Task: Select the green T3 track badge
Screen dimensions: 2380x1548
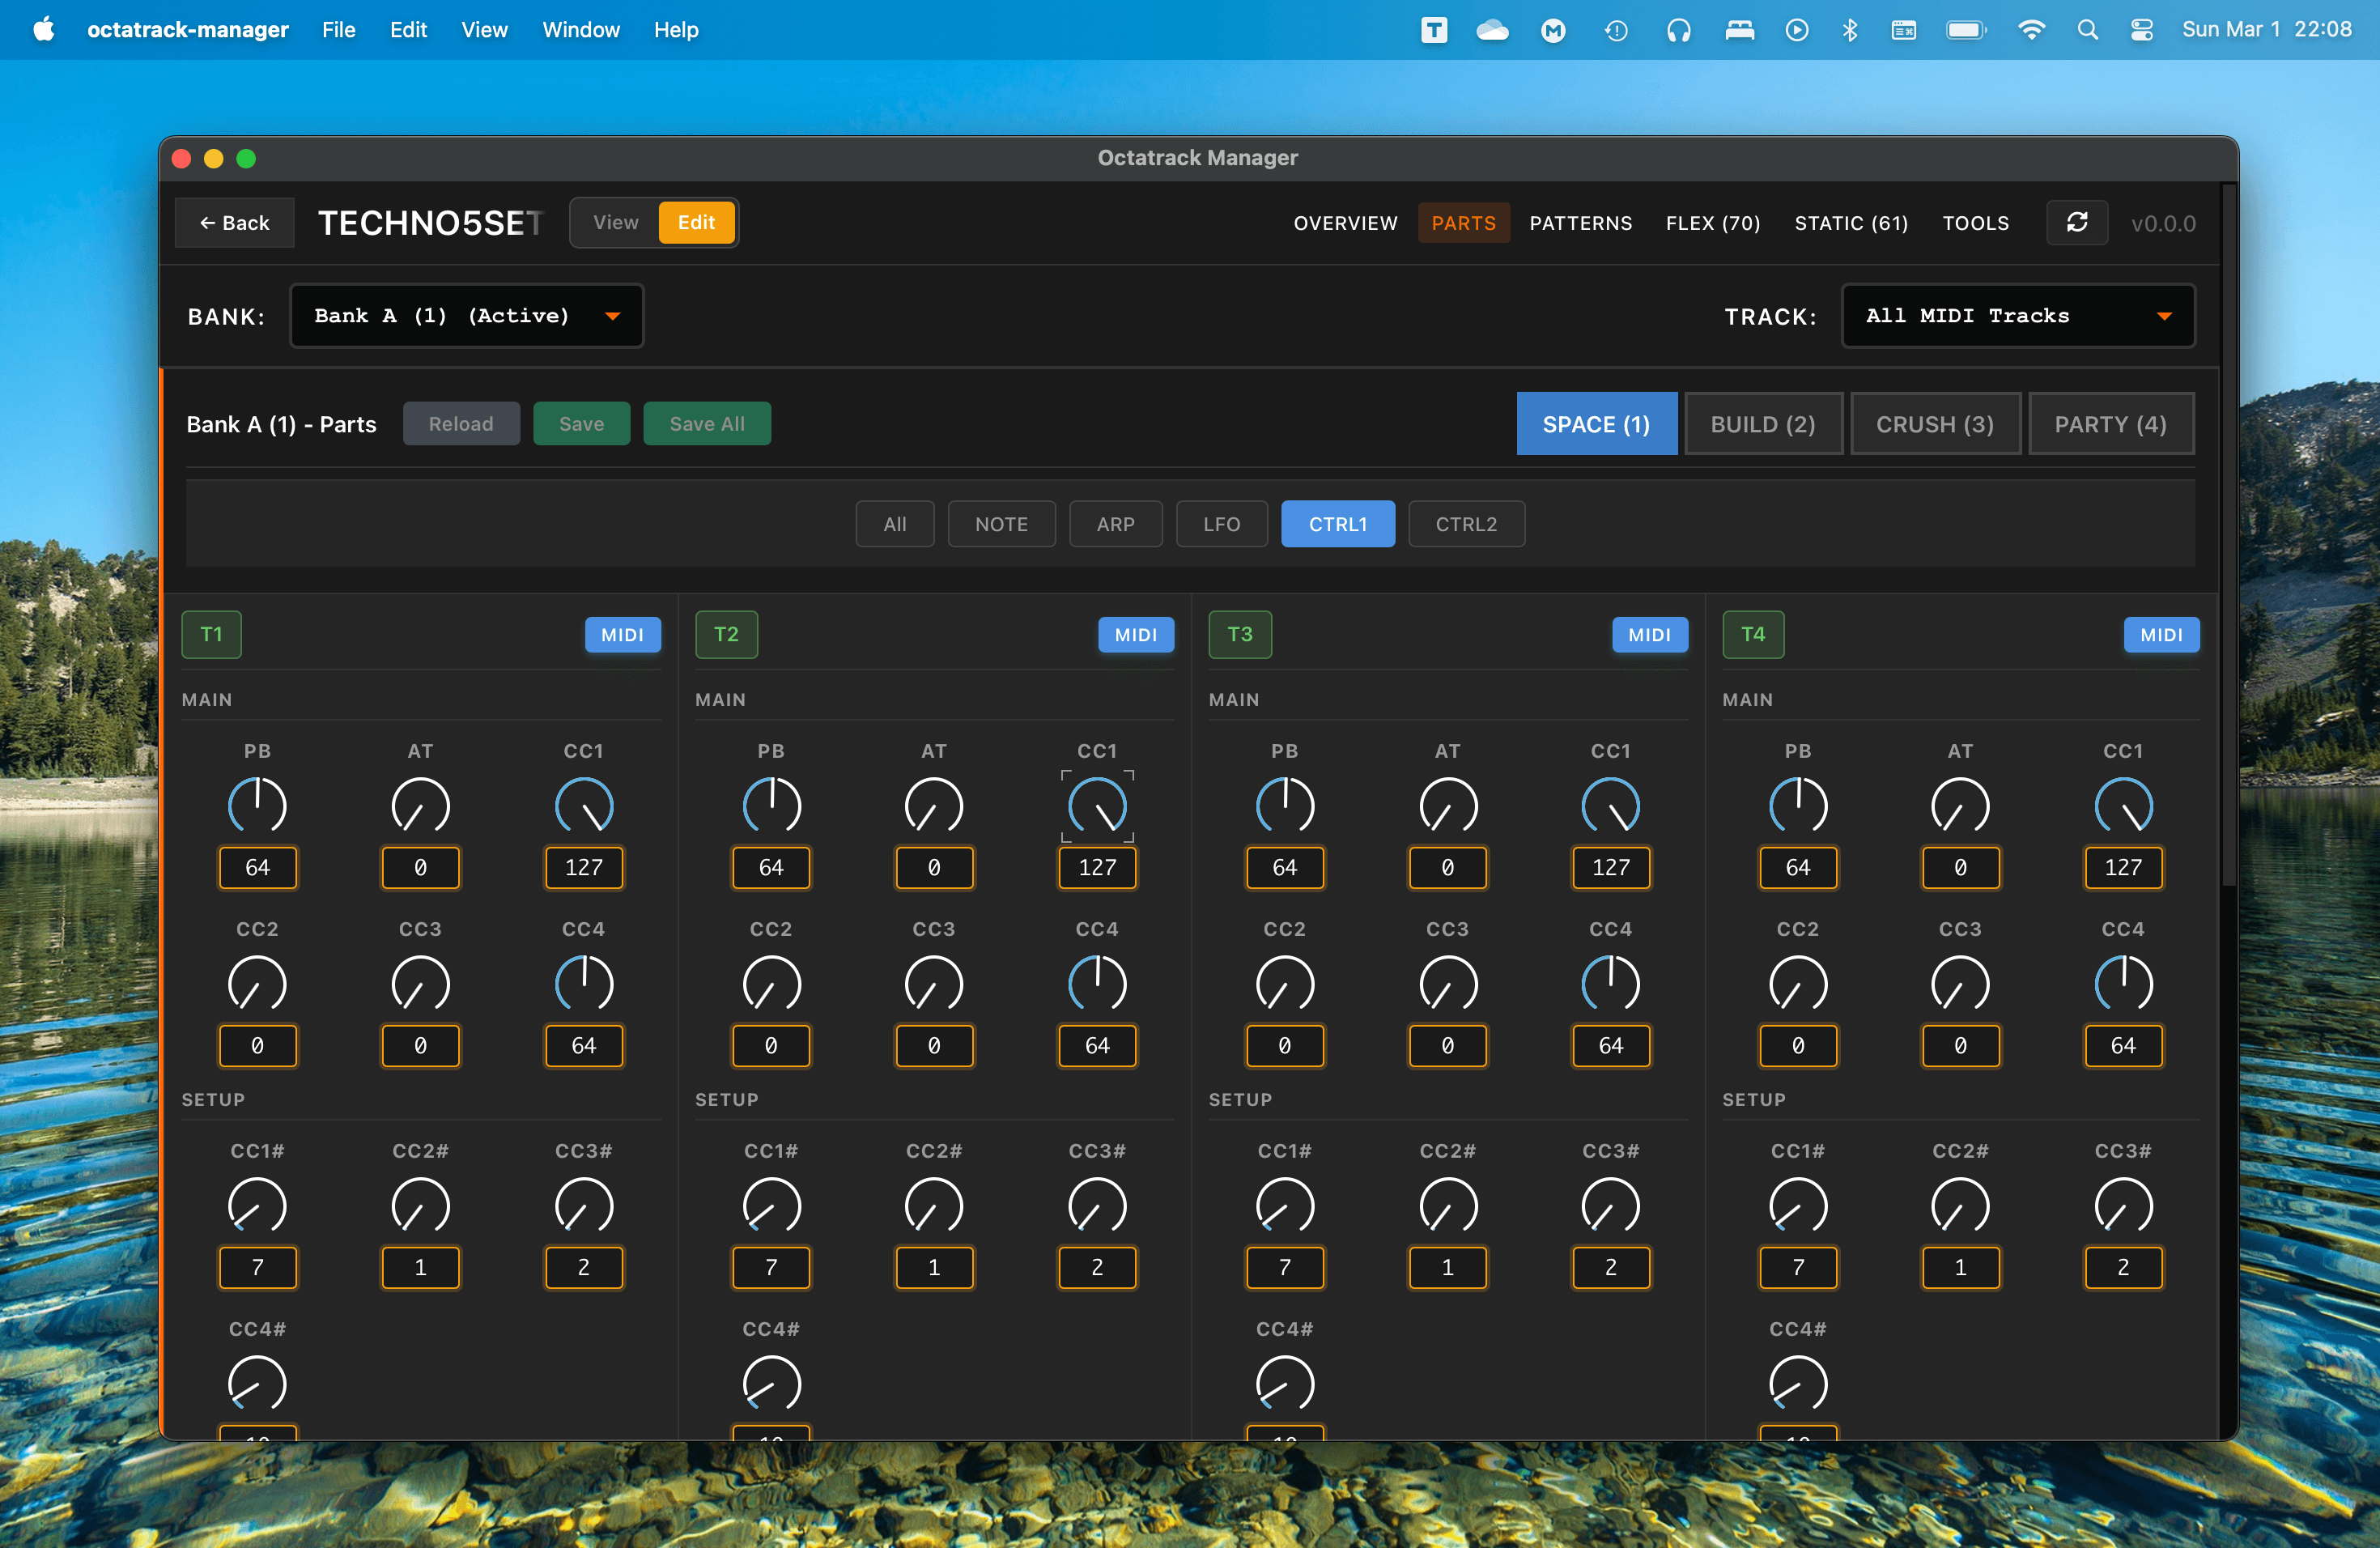Action: click(1240, 634)
